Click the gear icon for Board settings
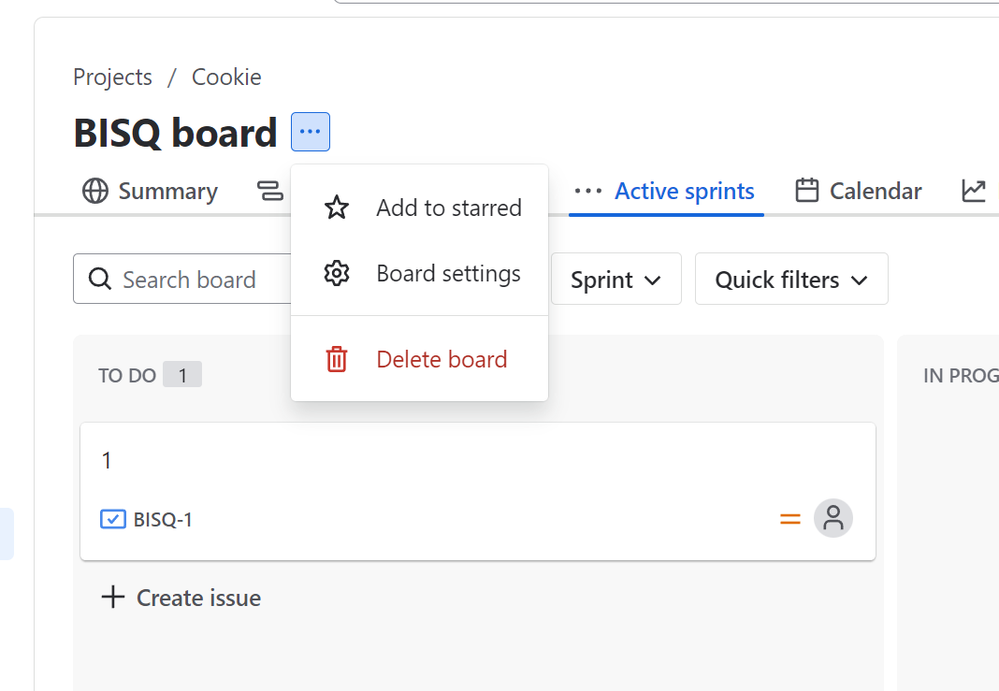The image size is (999, 691). coord(337,274)
